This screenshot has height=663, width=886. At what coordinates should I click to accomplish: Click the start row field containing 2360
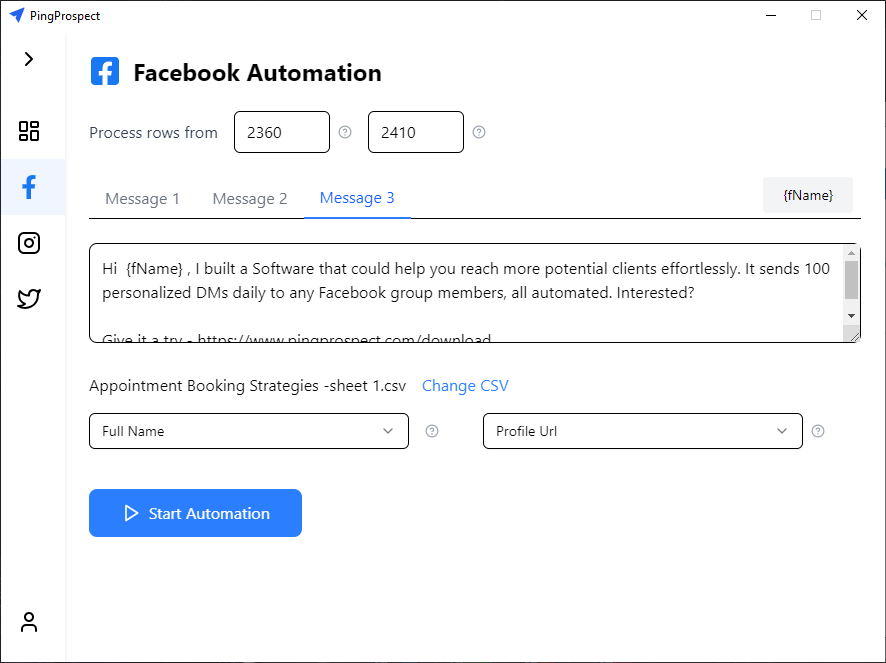[281, 132]
